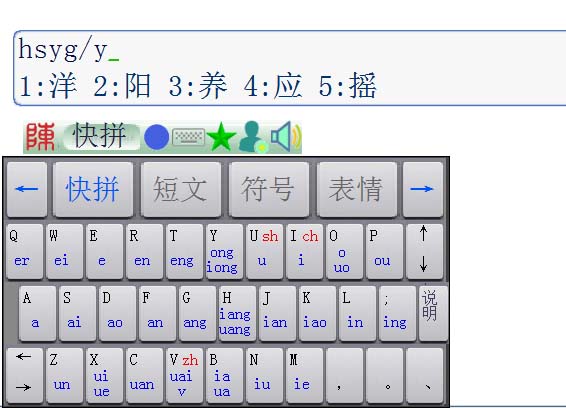Toggle the speaker sound icon

[286, 136]
